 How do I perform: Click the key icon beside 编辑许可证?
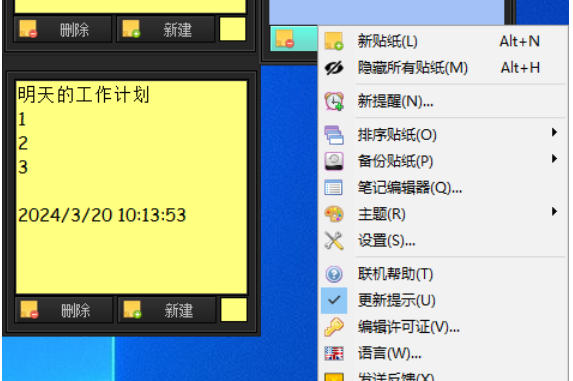334,327
